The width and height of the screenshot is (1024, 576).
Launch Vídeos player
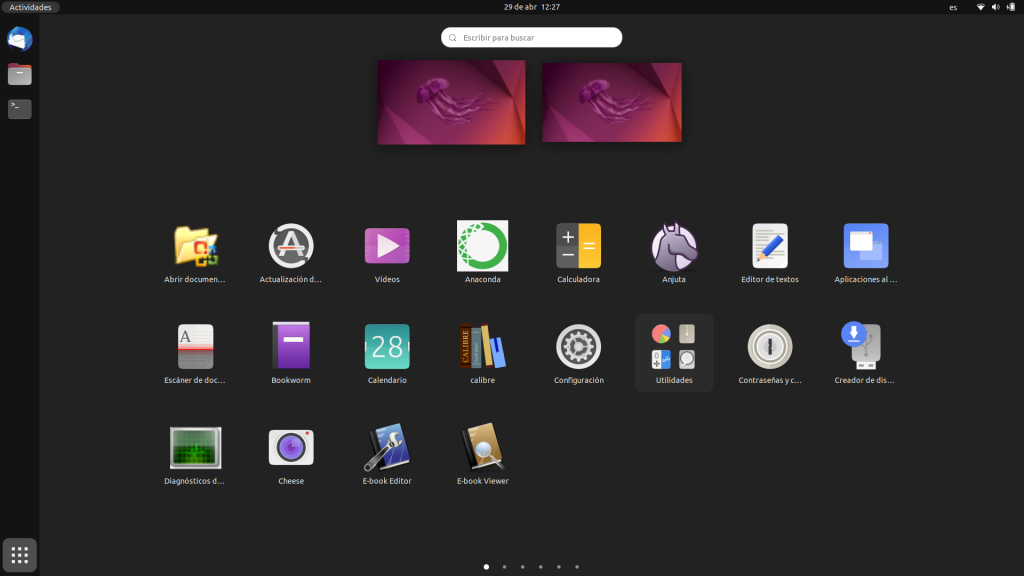coord(386,245)
